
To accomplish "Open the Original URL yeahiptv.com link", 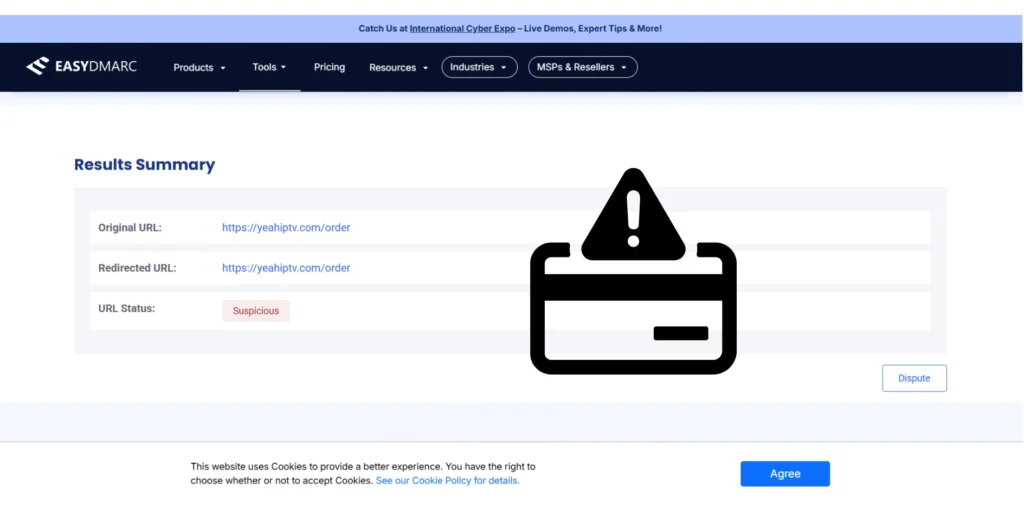I will 286,228.
